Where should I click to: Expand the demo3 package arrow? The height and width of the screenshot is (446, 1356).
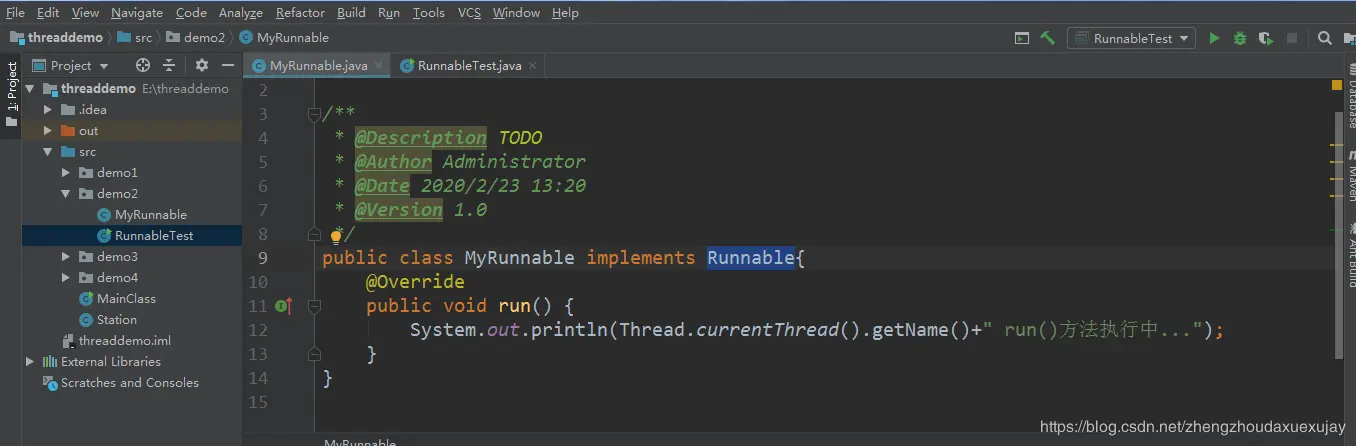click(66, 257)
